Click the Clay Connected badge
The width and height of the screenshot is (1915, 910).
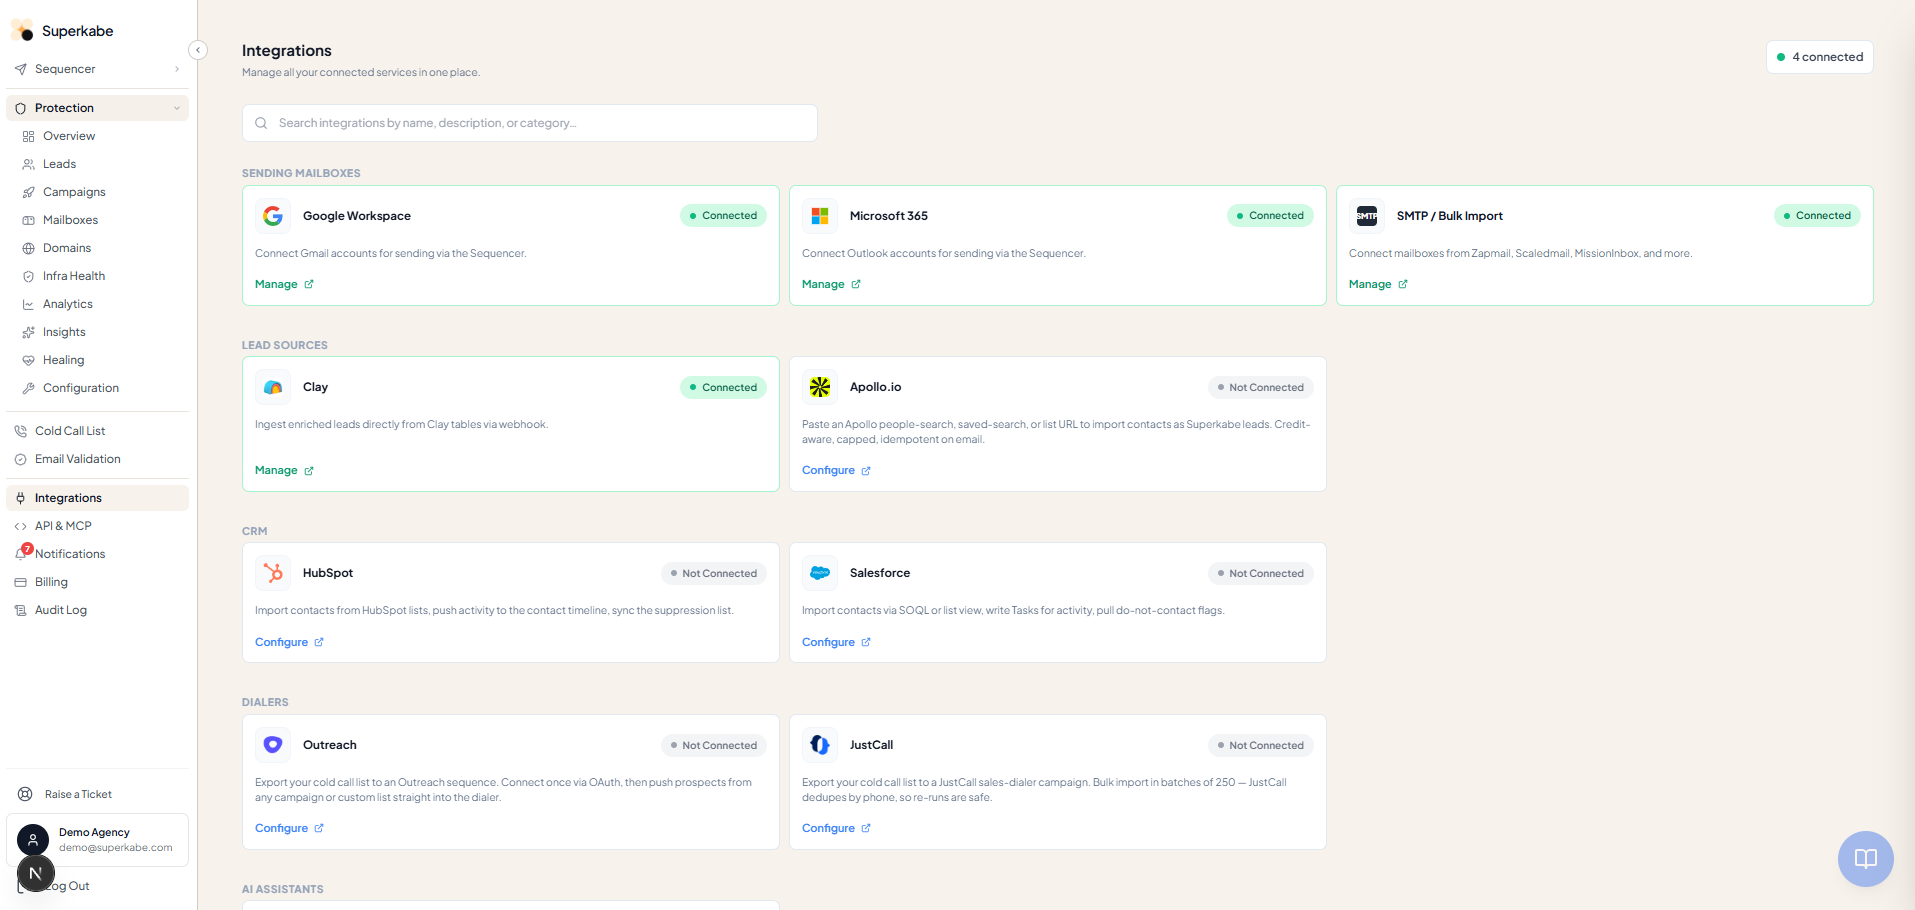coord(723,387)
